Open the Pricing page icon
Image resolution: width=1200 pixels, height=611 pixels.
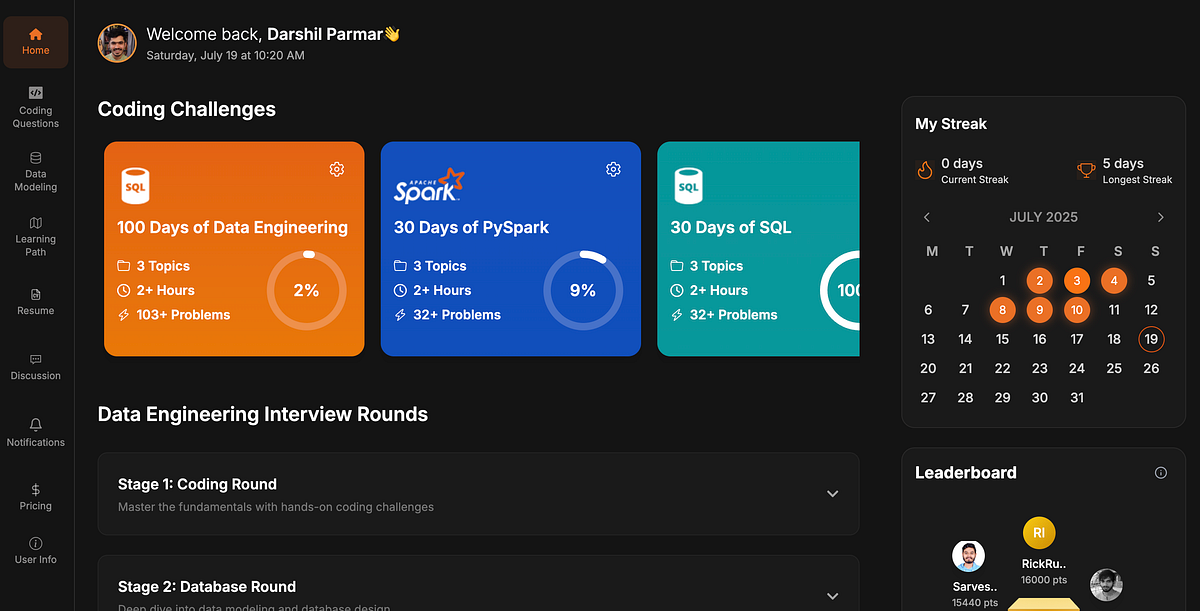pyautogui.click(x=35, y=491)
